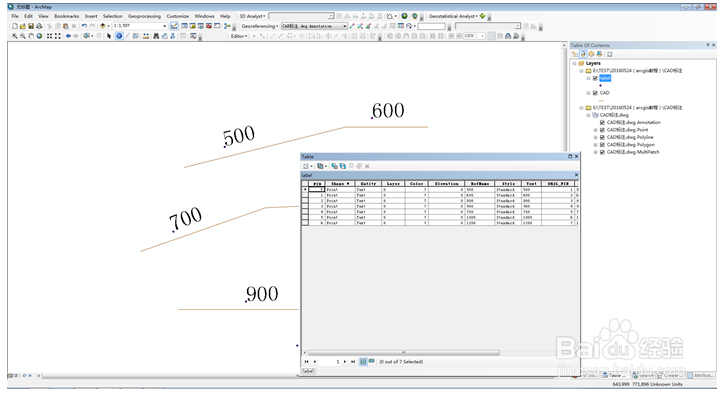Click the ORIG_FID column header
This screenshot has height=396, width=725.
pyautogui.click(x=558, y=184)
